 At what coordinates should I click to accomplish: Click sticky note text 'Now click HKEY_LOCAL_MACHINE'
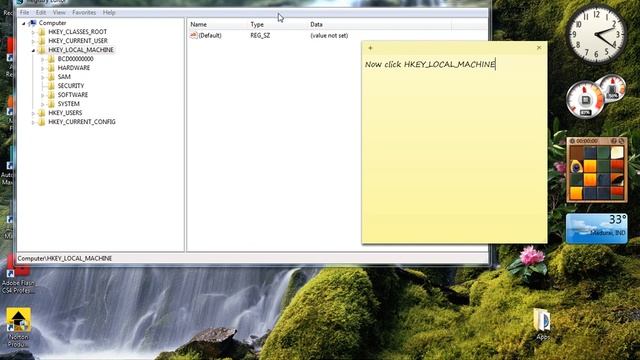tap(430, 64)
